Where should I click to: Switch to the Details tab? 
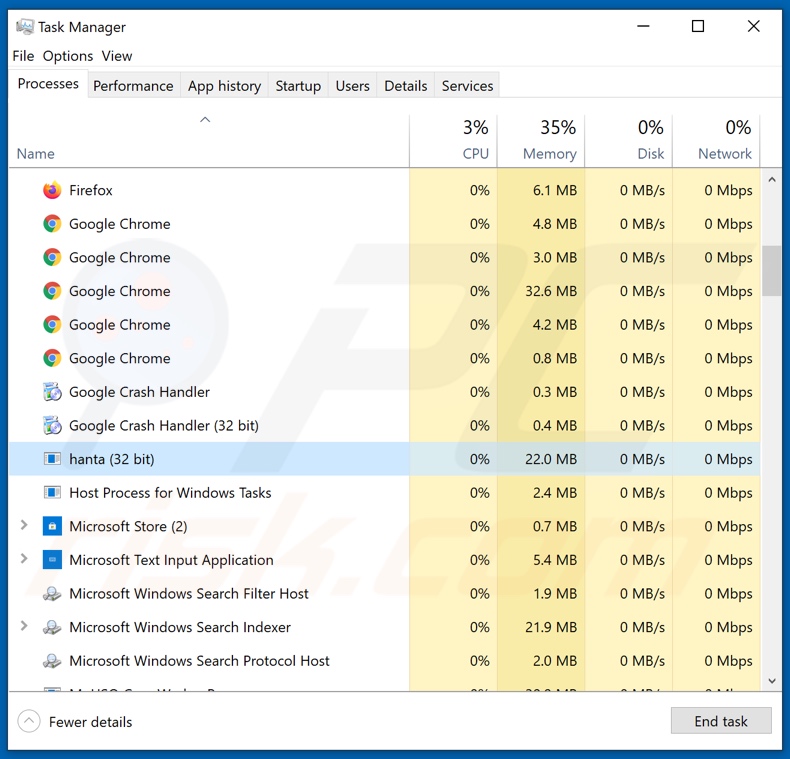pyautogui.click(x=406, y=86)
